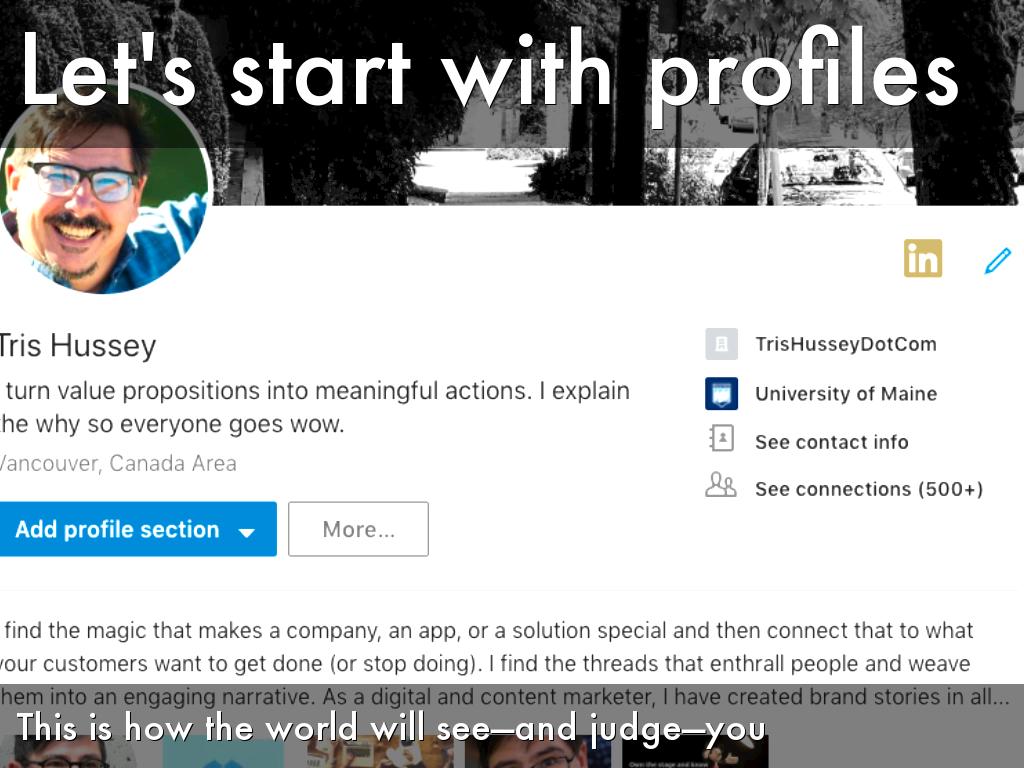Click the See contact info link
The width and height of the screenshot is (1024, 768).
tap(831, 441)
